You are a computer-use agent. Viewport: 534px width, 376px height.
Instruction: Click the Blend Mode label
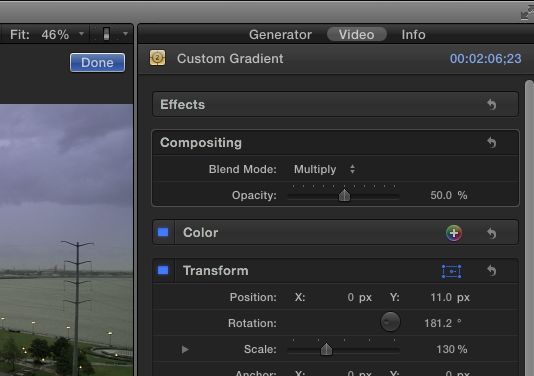click(x=242, y=169)
